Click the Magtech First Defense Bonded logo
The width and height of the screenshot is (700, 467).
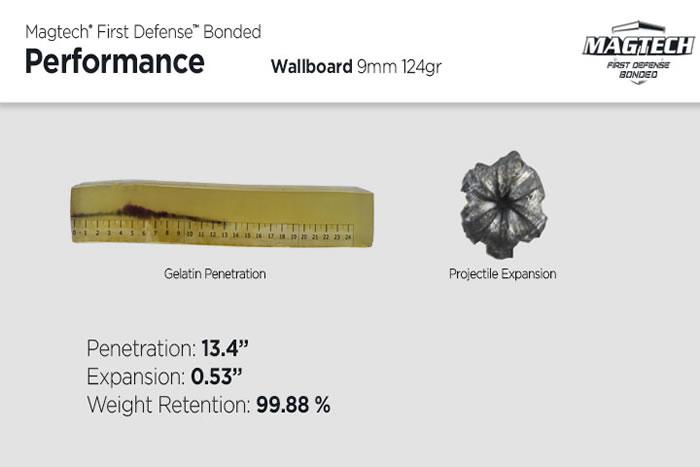(638, 52)
